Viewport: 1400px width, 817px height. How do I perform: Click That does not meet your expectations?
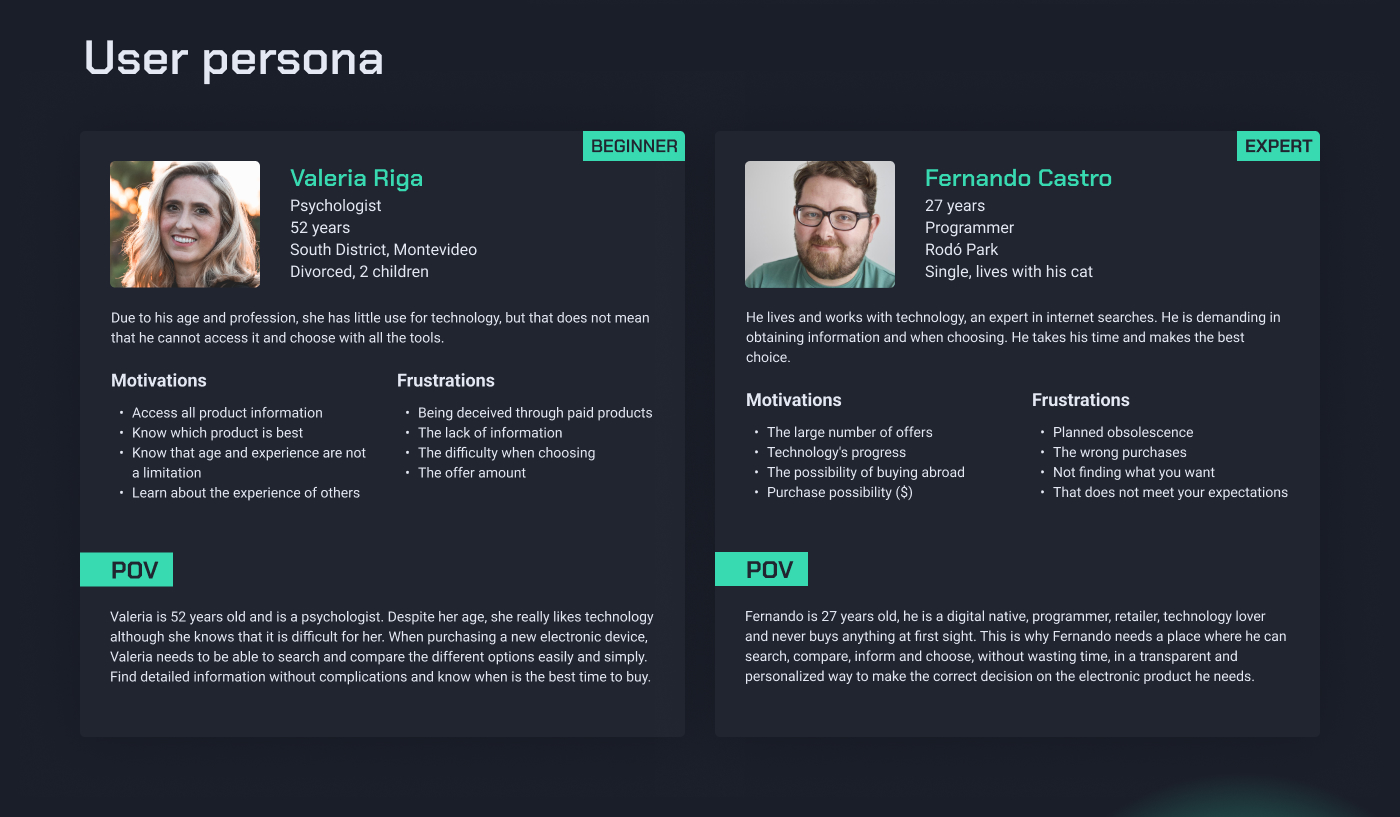[1170, 493]
